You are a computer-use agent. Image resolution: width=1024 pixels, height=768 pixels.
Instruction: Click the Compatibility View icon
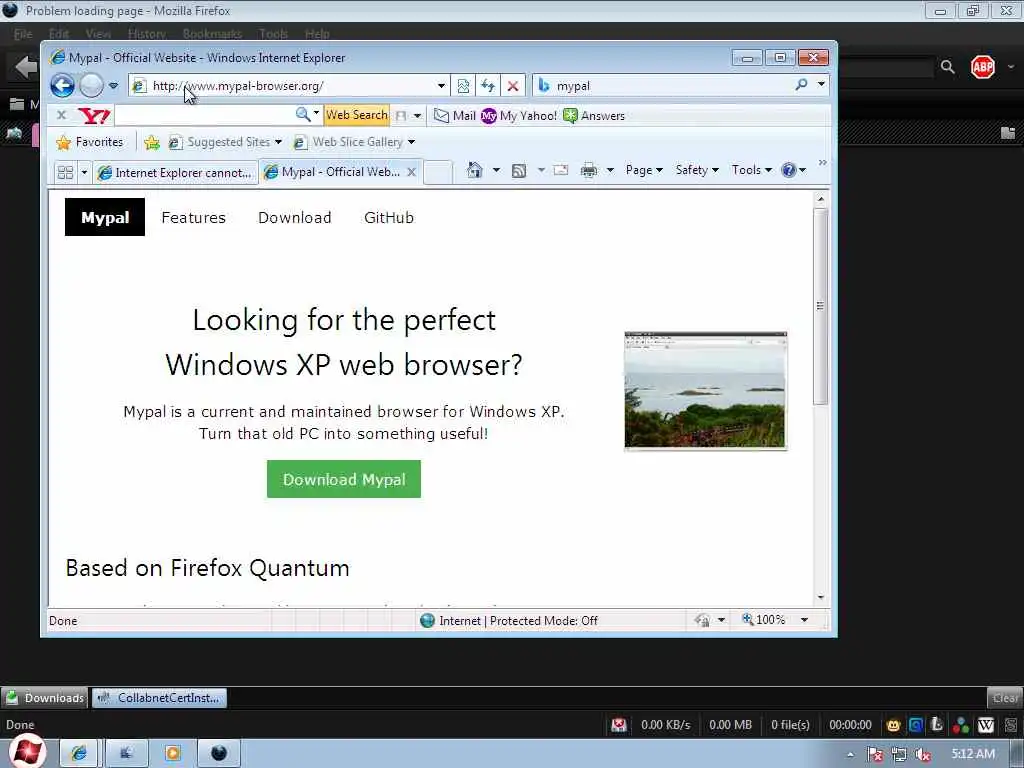click(463, 86)
